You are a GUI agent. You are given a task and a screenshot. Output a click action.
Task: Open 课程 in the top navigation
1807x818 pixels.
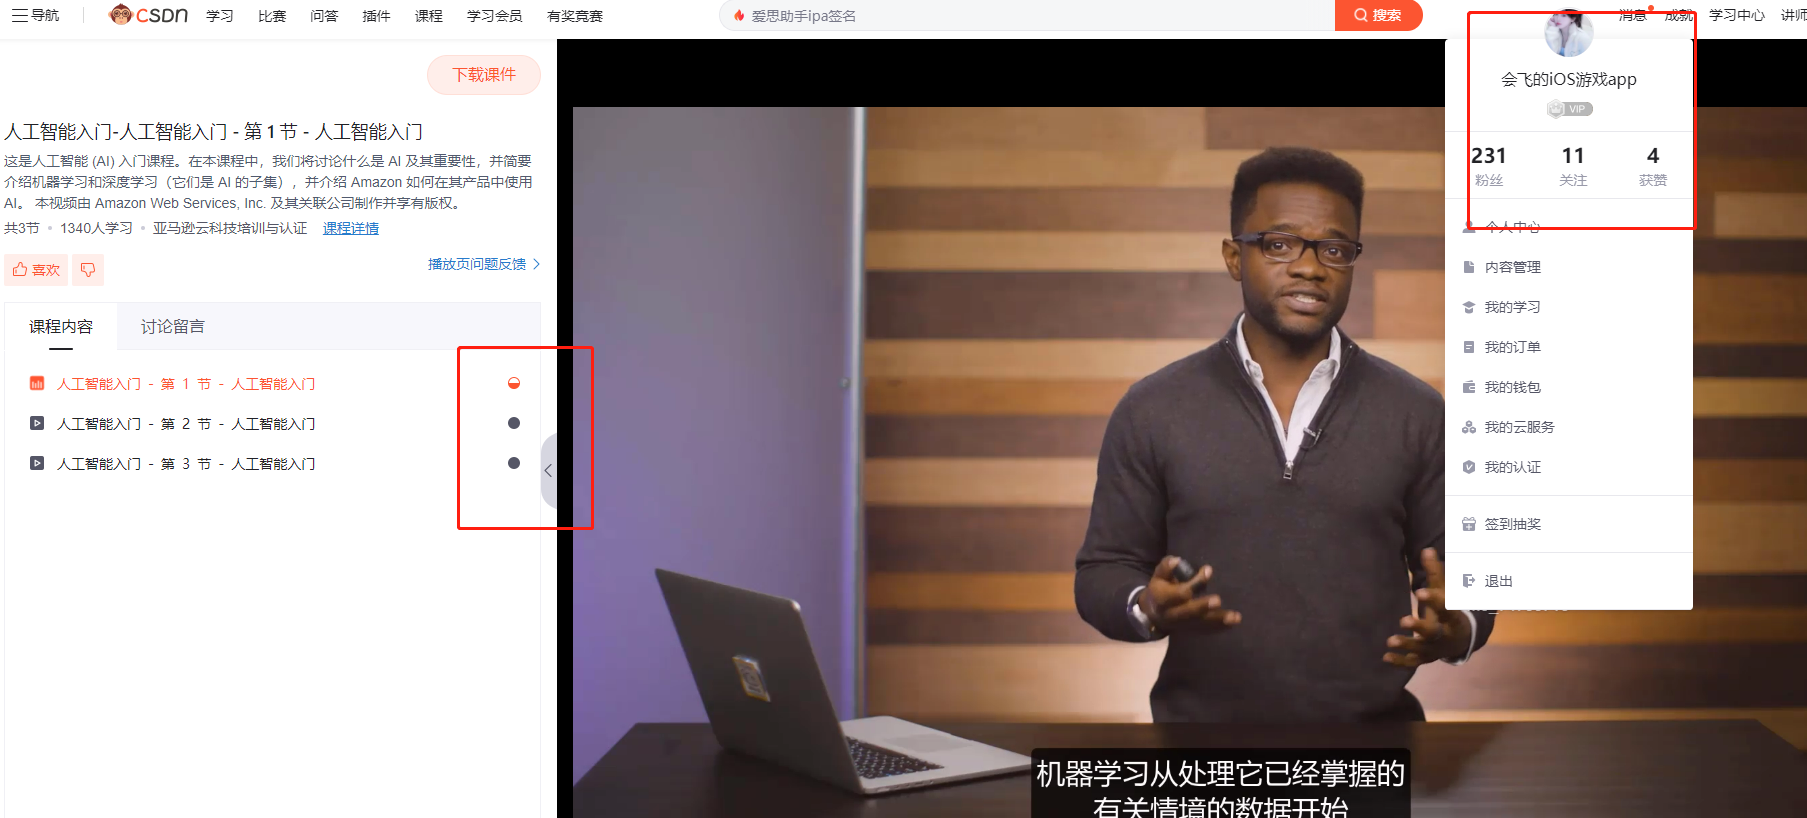pyautogui.click(x=429, y=16)
